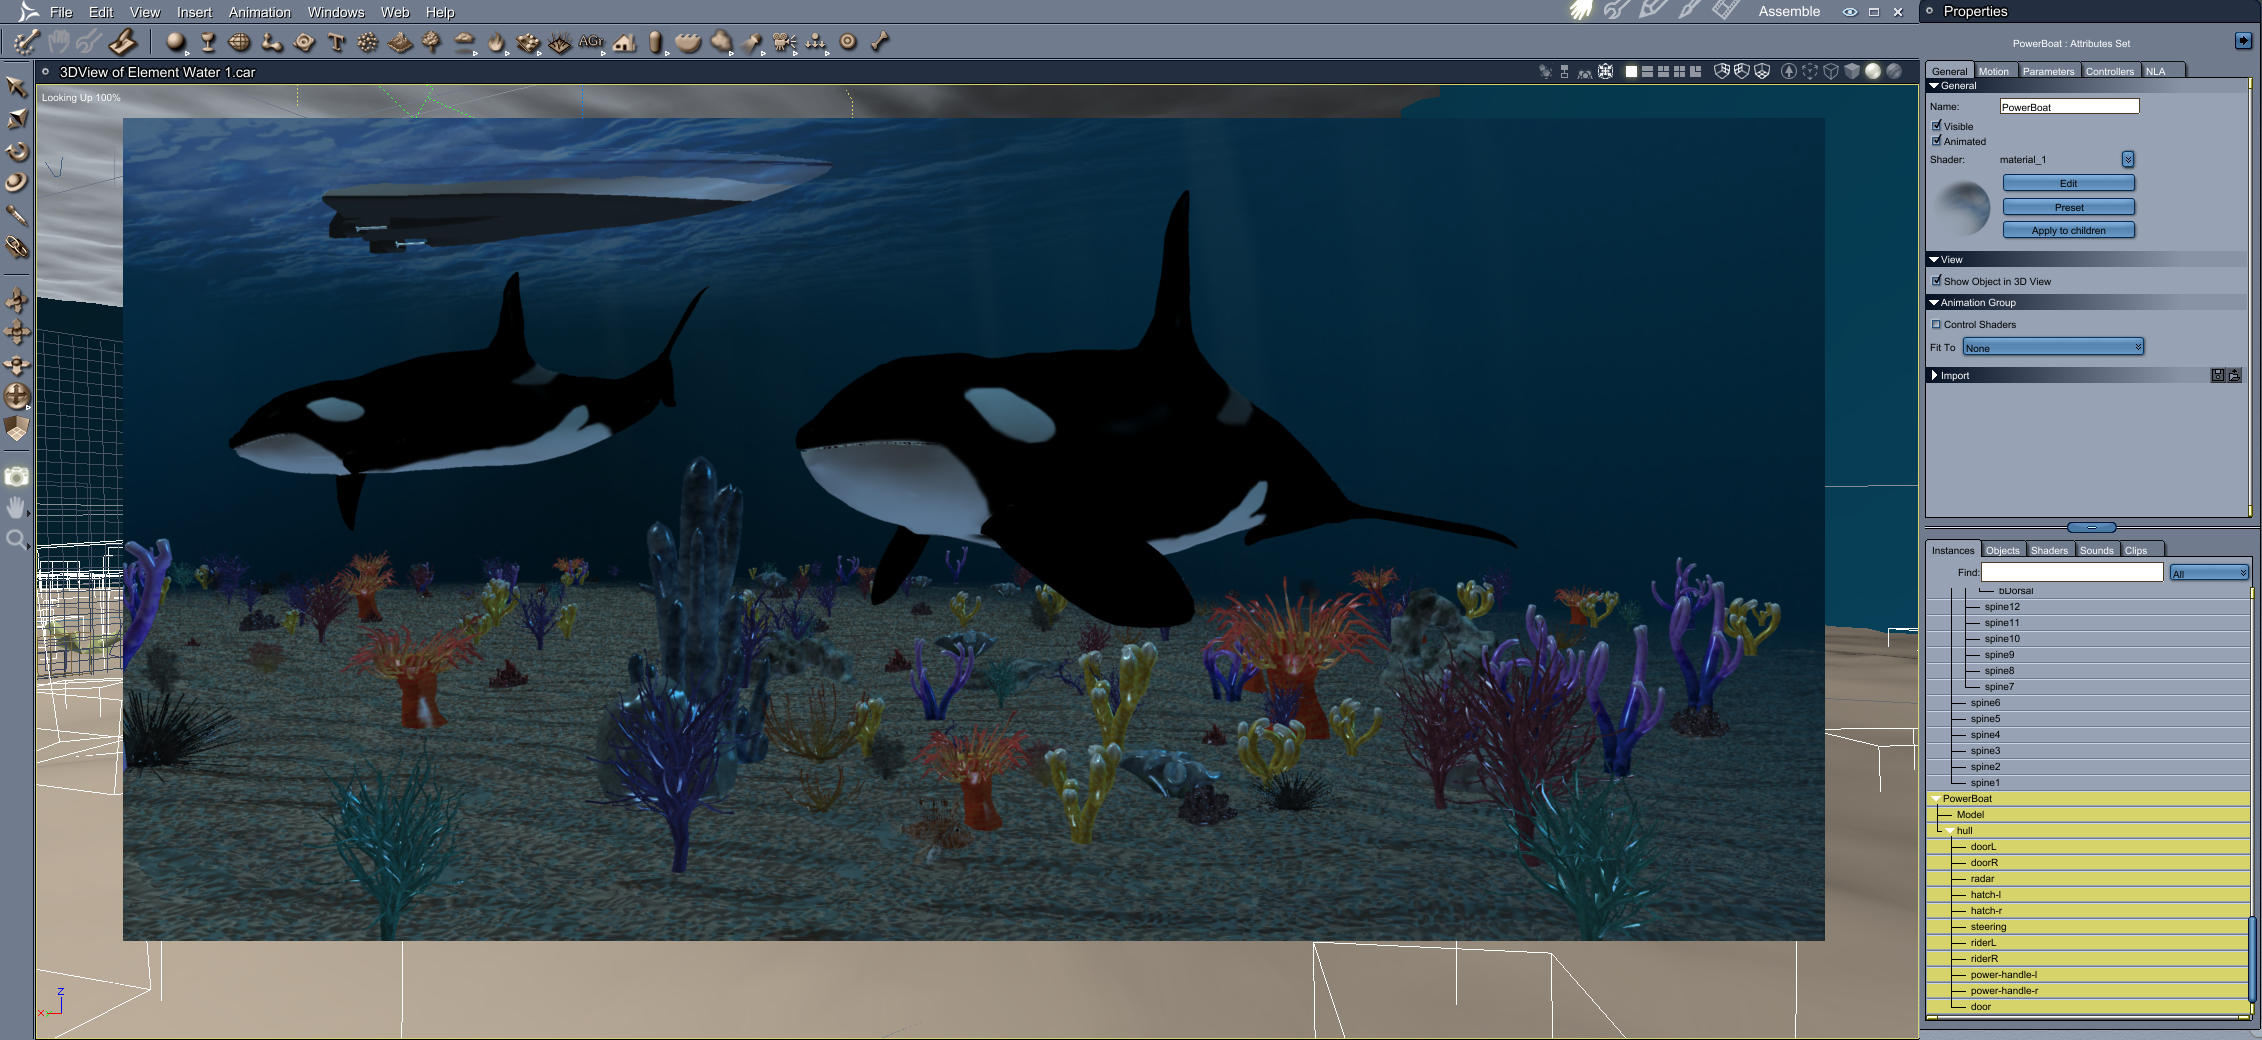This screenshot has width=2262, height=1040.
Task: Pick the chain Link tool
Action: tap(16, 247)
